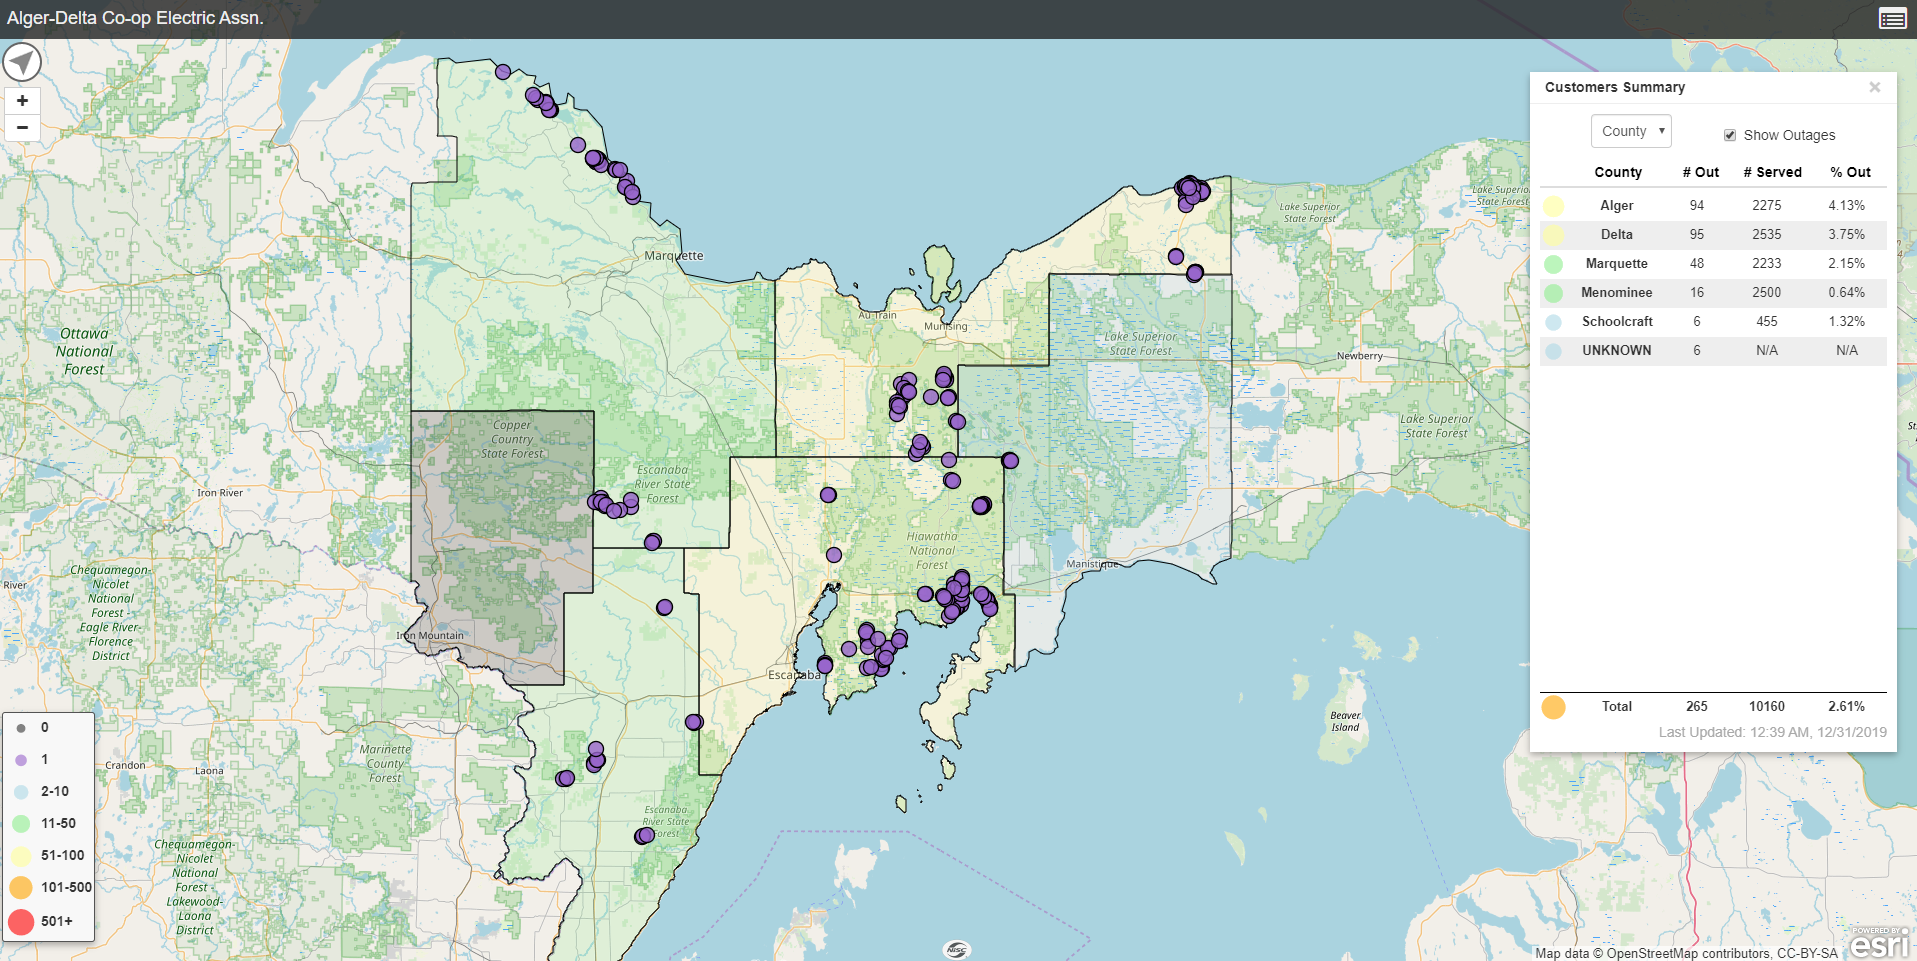Select the Menominee county row
Viewport: 1917px width, 961px height.
(1713, 292)
